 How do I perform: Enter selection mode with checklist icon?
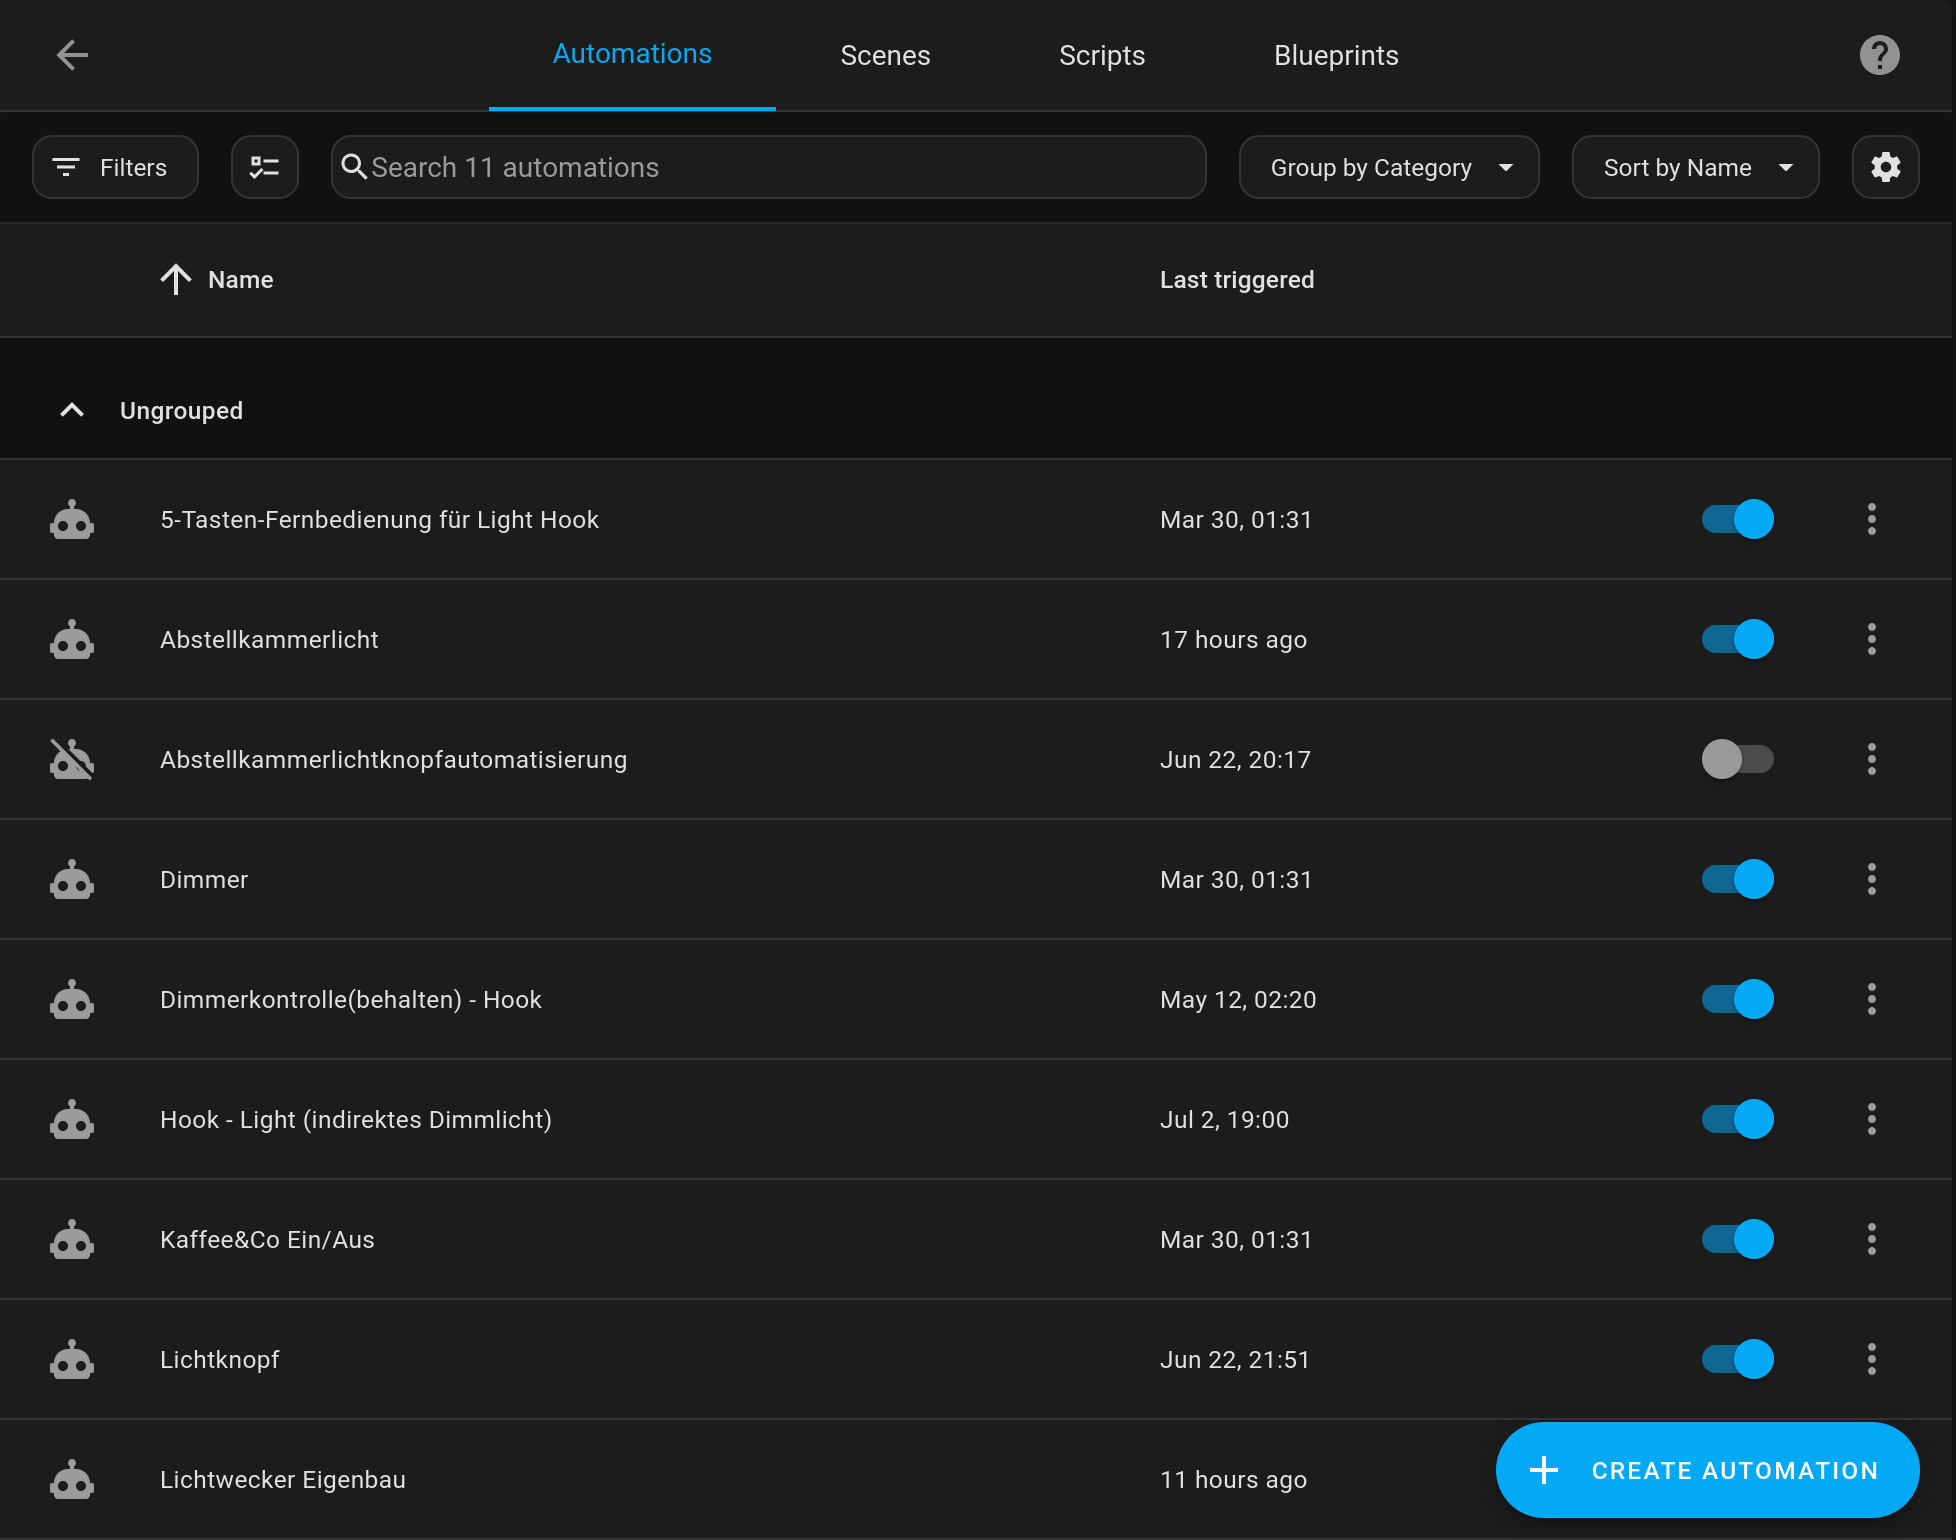coord(265,167)
